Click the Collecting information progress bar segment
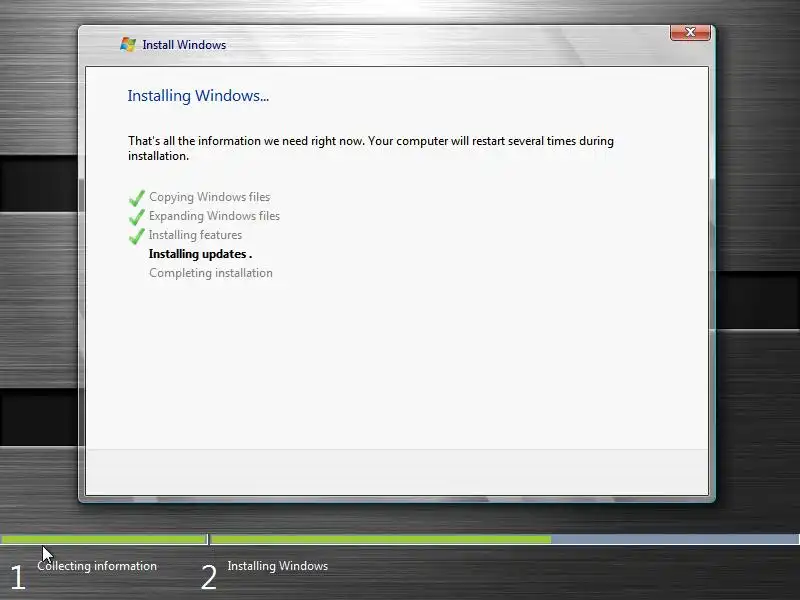The image size is (800, 600). [104, 539]
